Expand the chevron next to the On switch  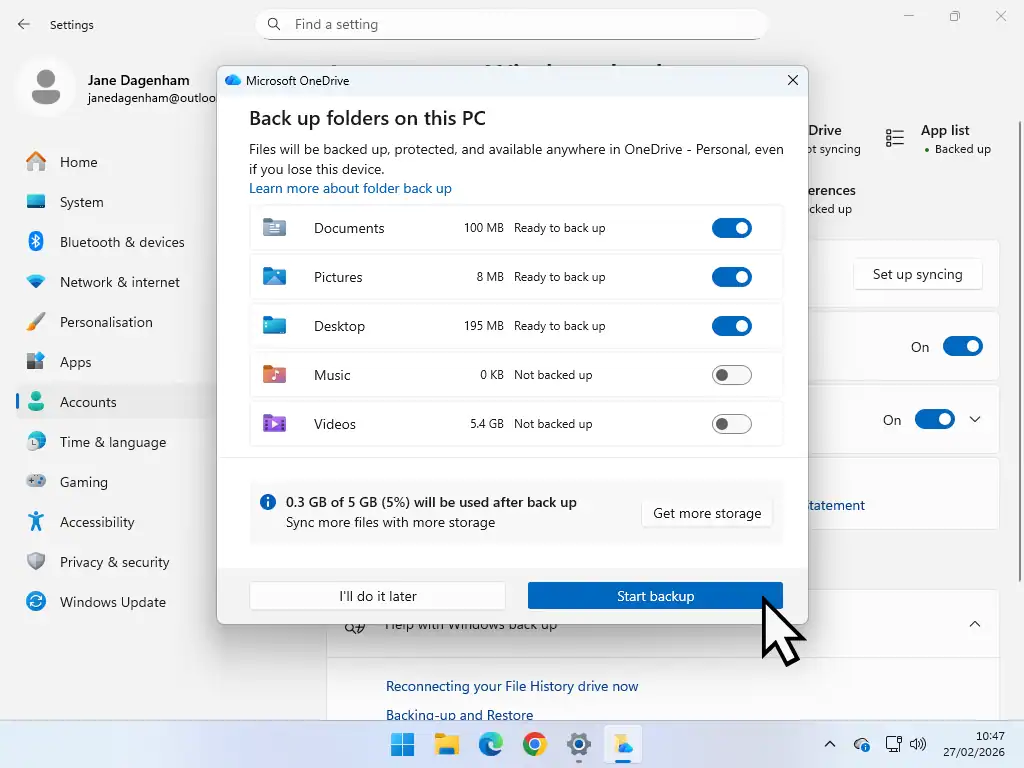(x=975, y=419)
